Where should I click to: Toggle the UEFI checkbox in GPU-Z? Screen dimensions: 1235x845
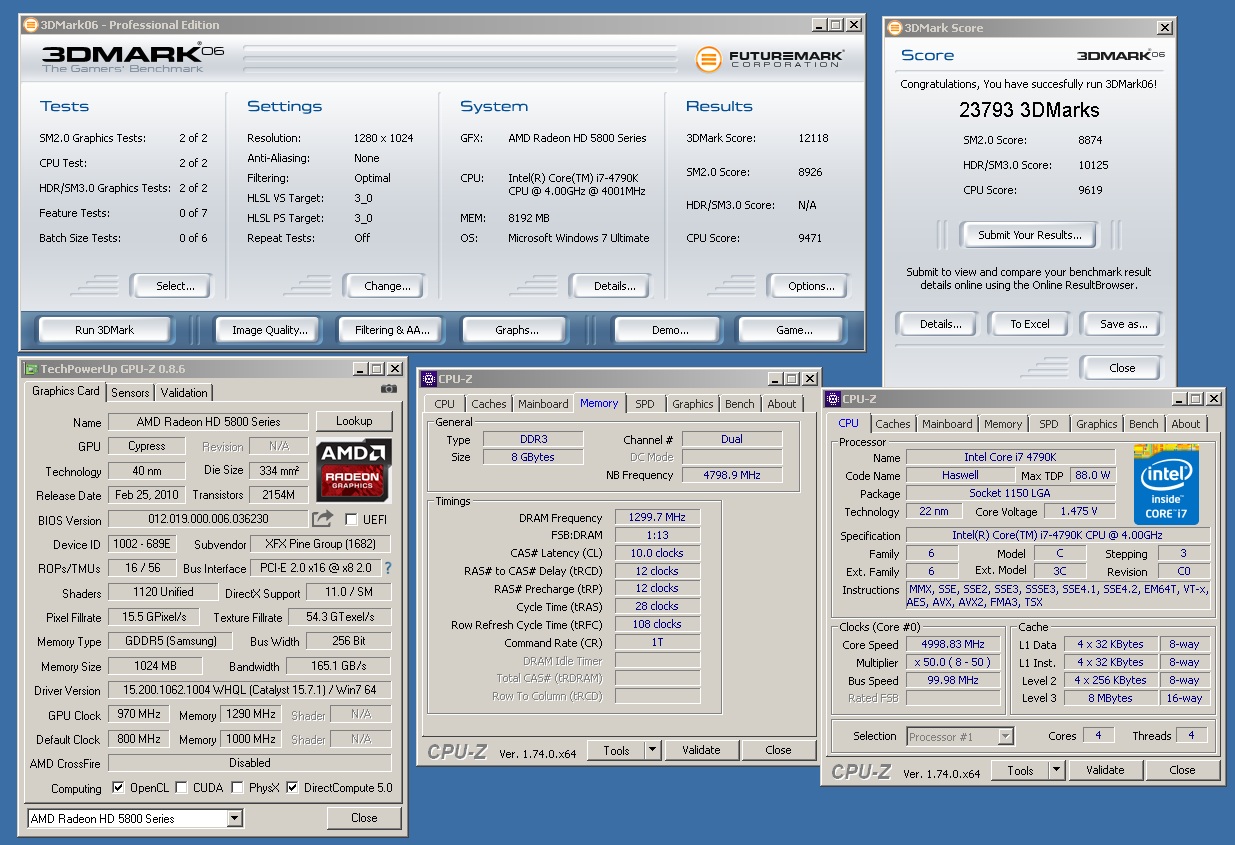point(351,520)
